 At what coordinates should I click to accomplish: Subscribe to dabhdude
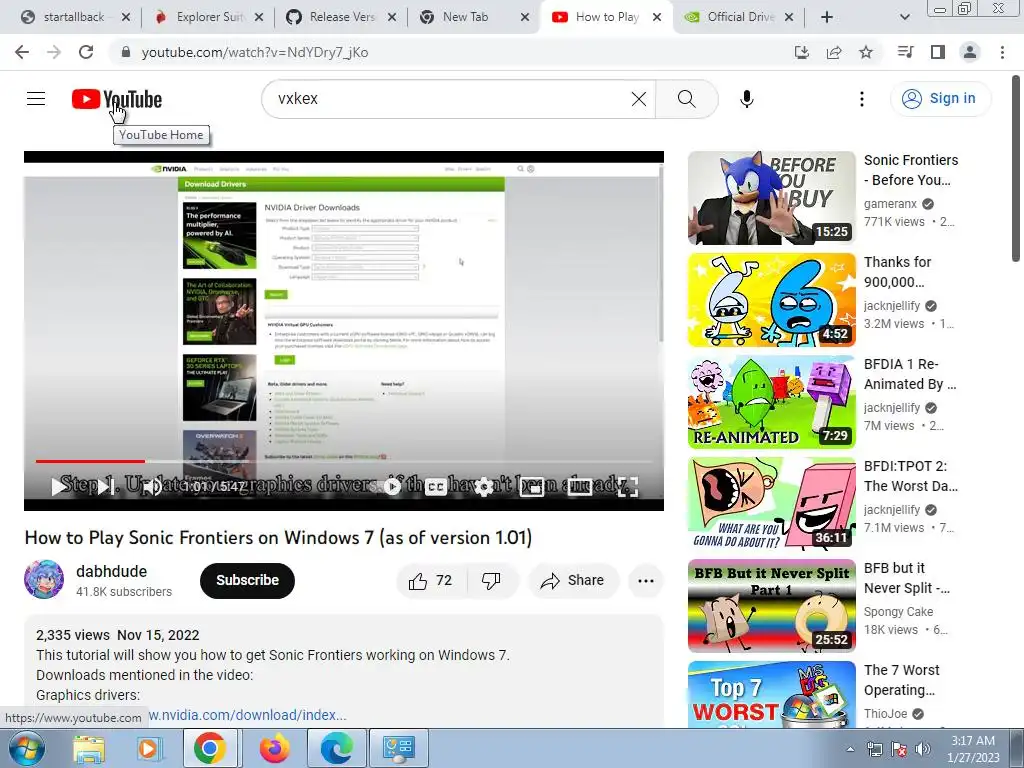247,580
